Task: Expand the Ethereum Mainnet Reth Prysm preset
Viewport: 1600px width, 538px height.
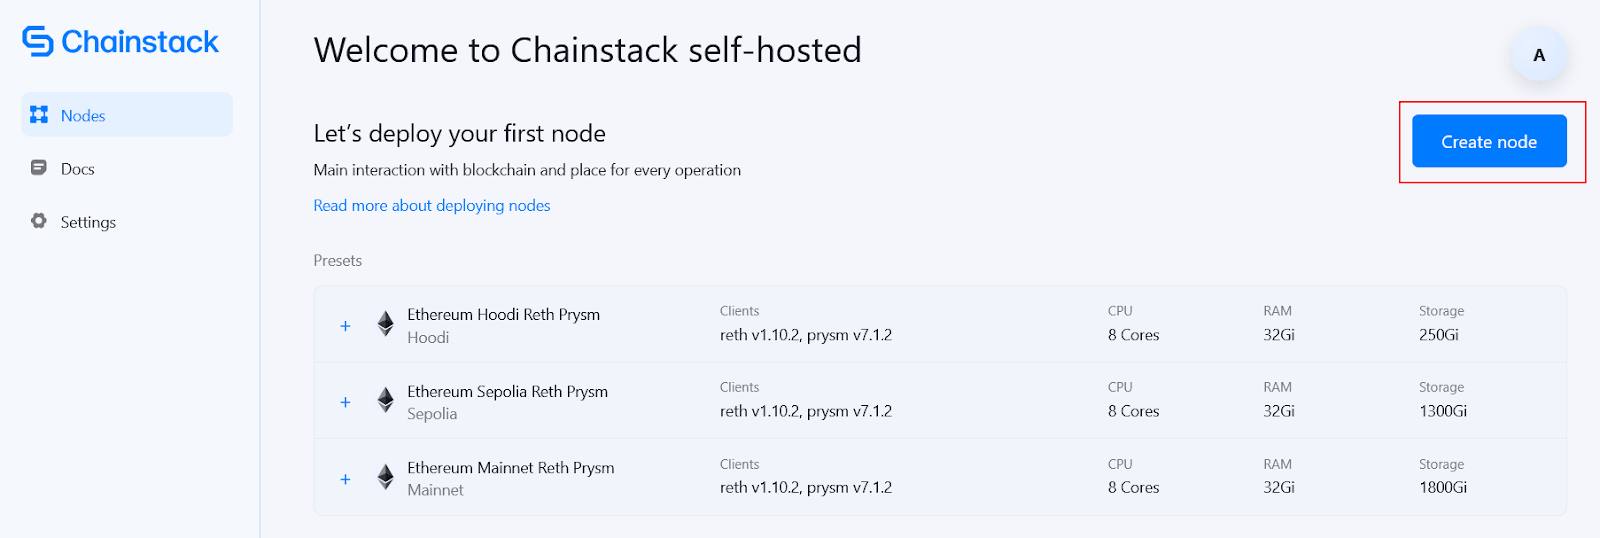Action: 345,479
